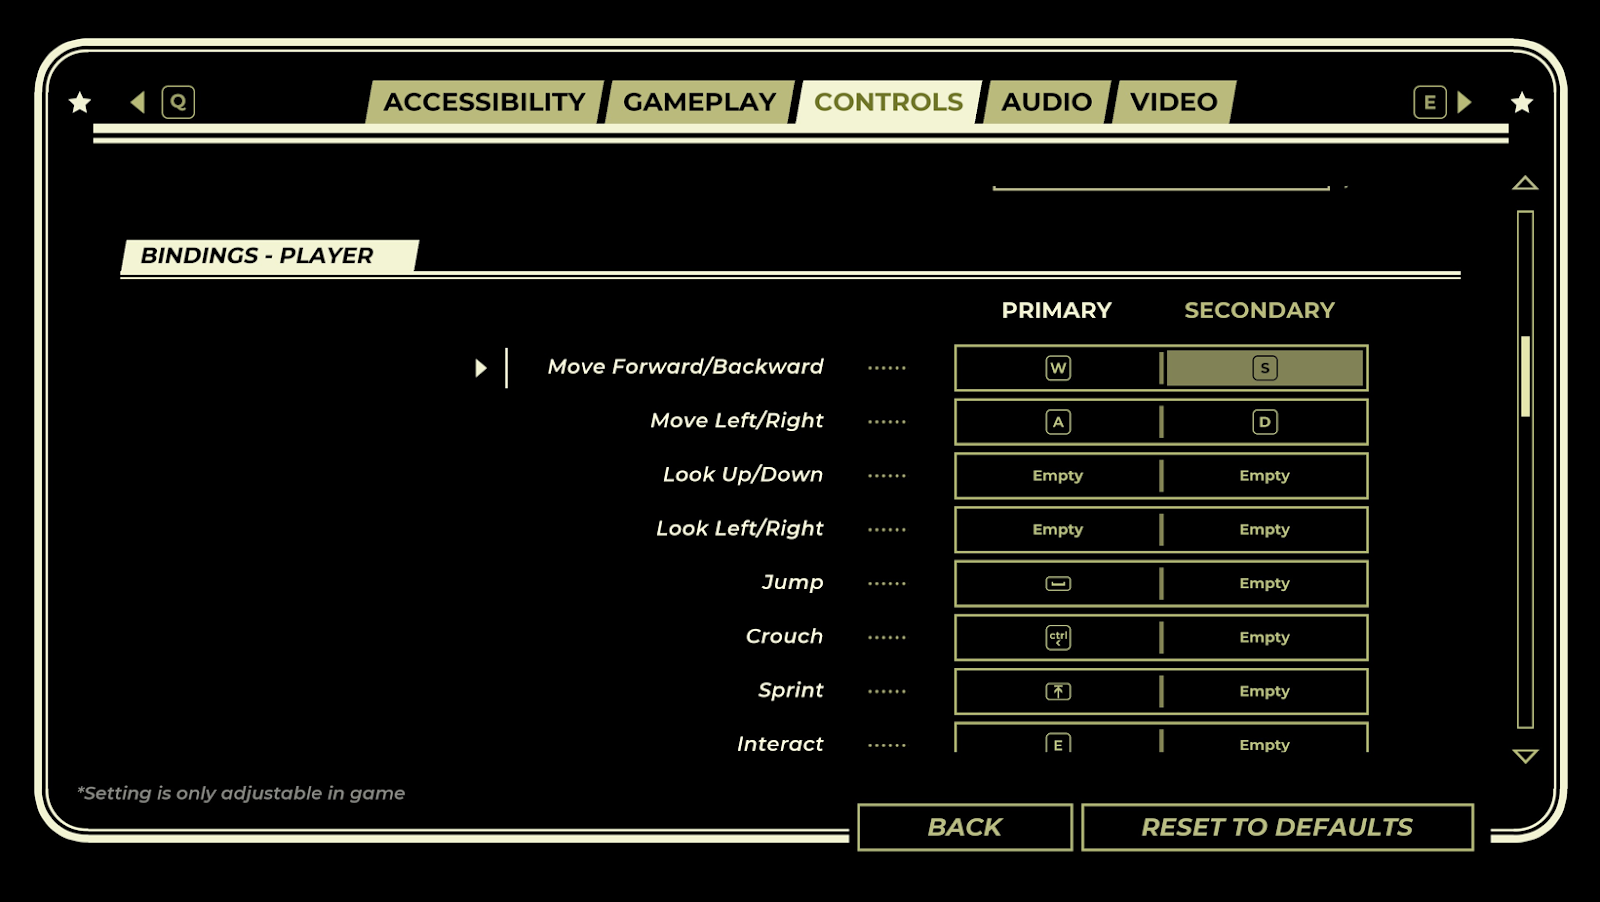
Task: Open the Audio tab
Action: point(1046,102)
